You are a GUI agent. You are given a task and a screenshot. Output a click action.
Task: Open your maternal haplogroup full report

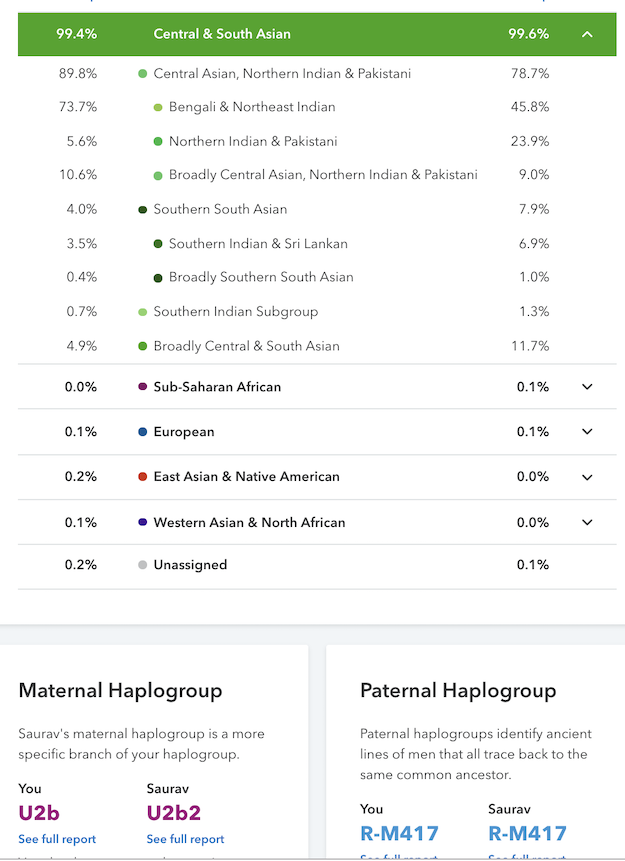(x=57, y=839)
